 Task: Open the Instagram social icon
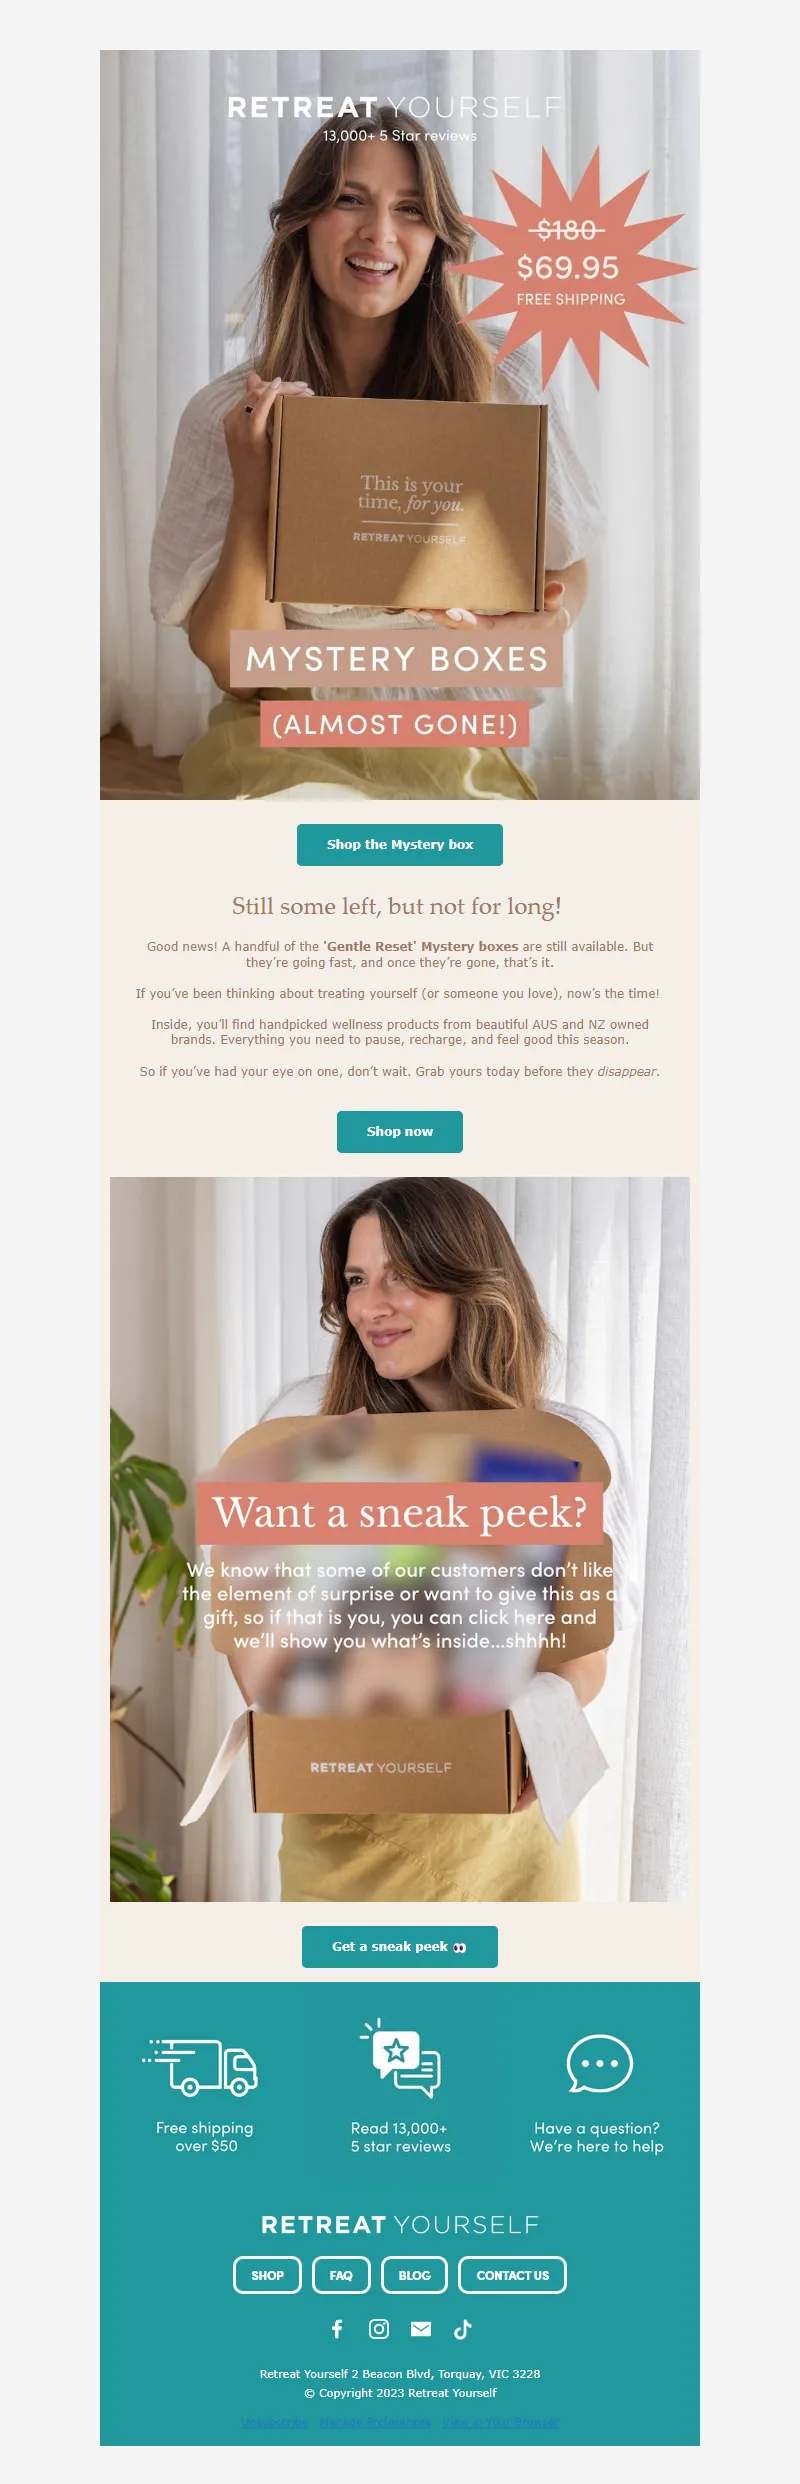[379, 2329]
